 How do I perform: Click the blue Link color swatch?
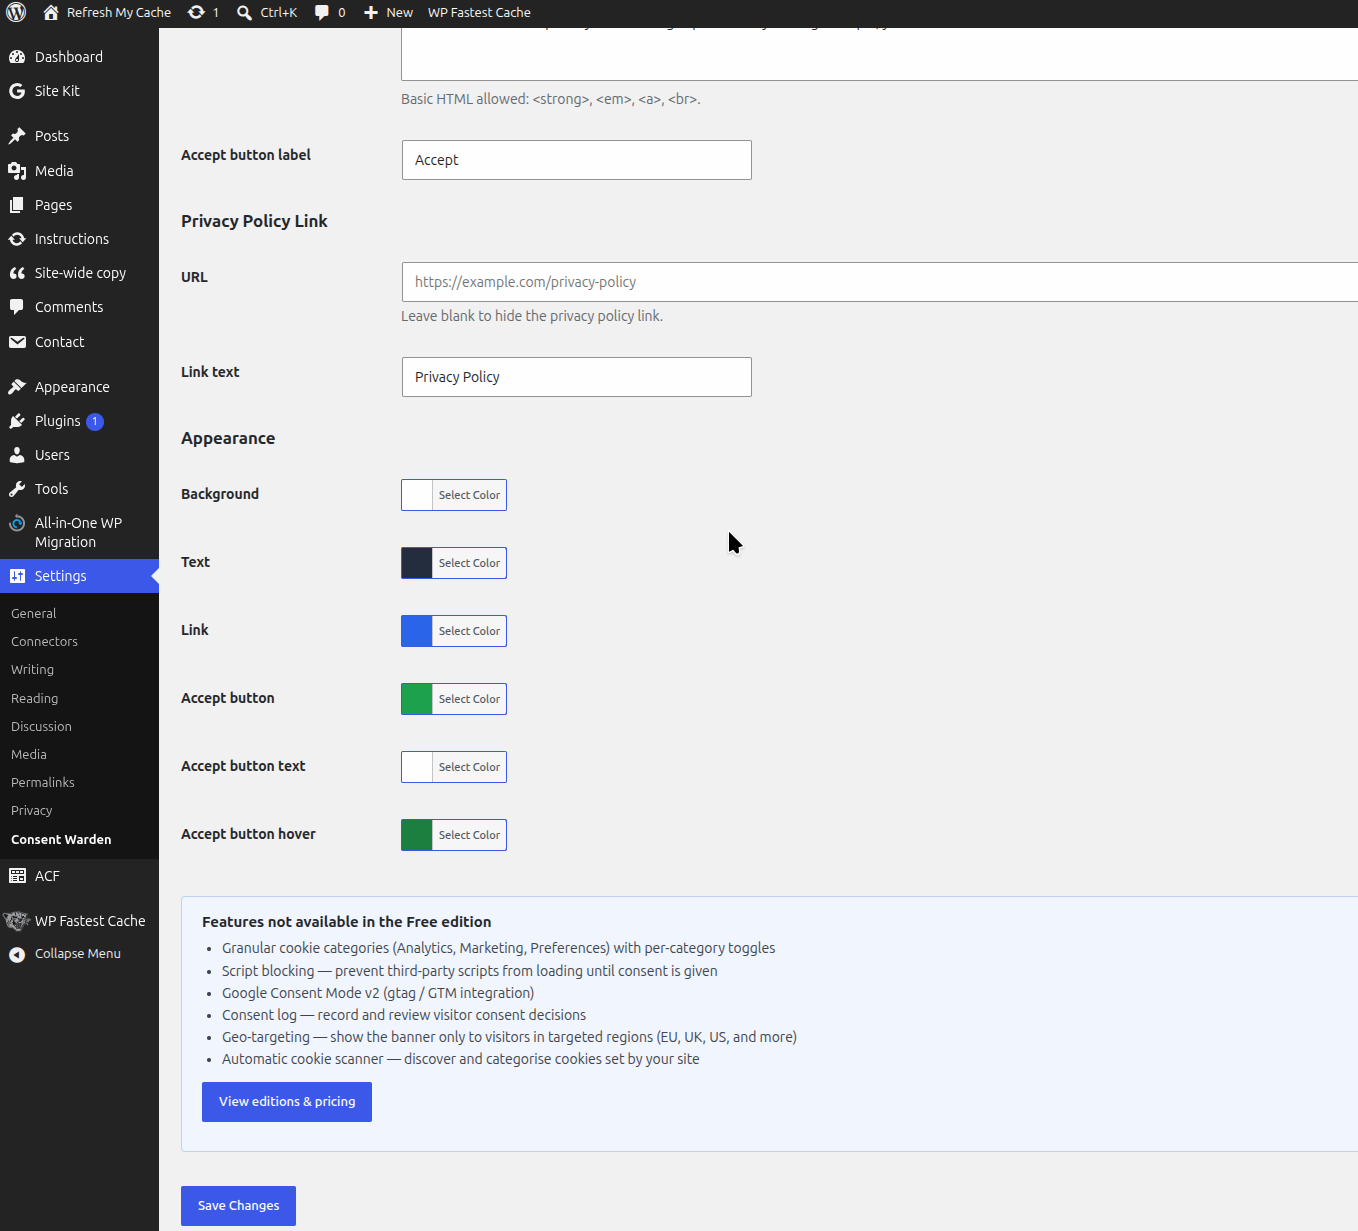(x=417, y=631)
